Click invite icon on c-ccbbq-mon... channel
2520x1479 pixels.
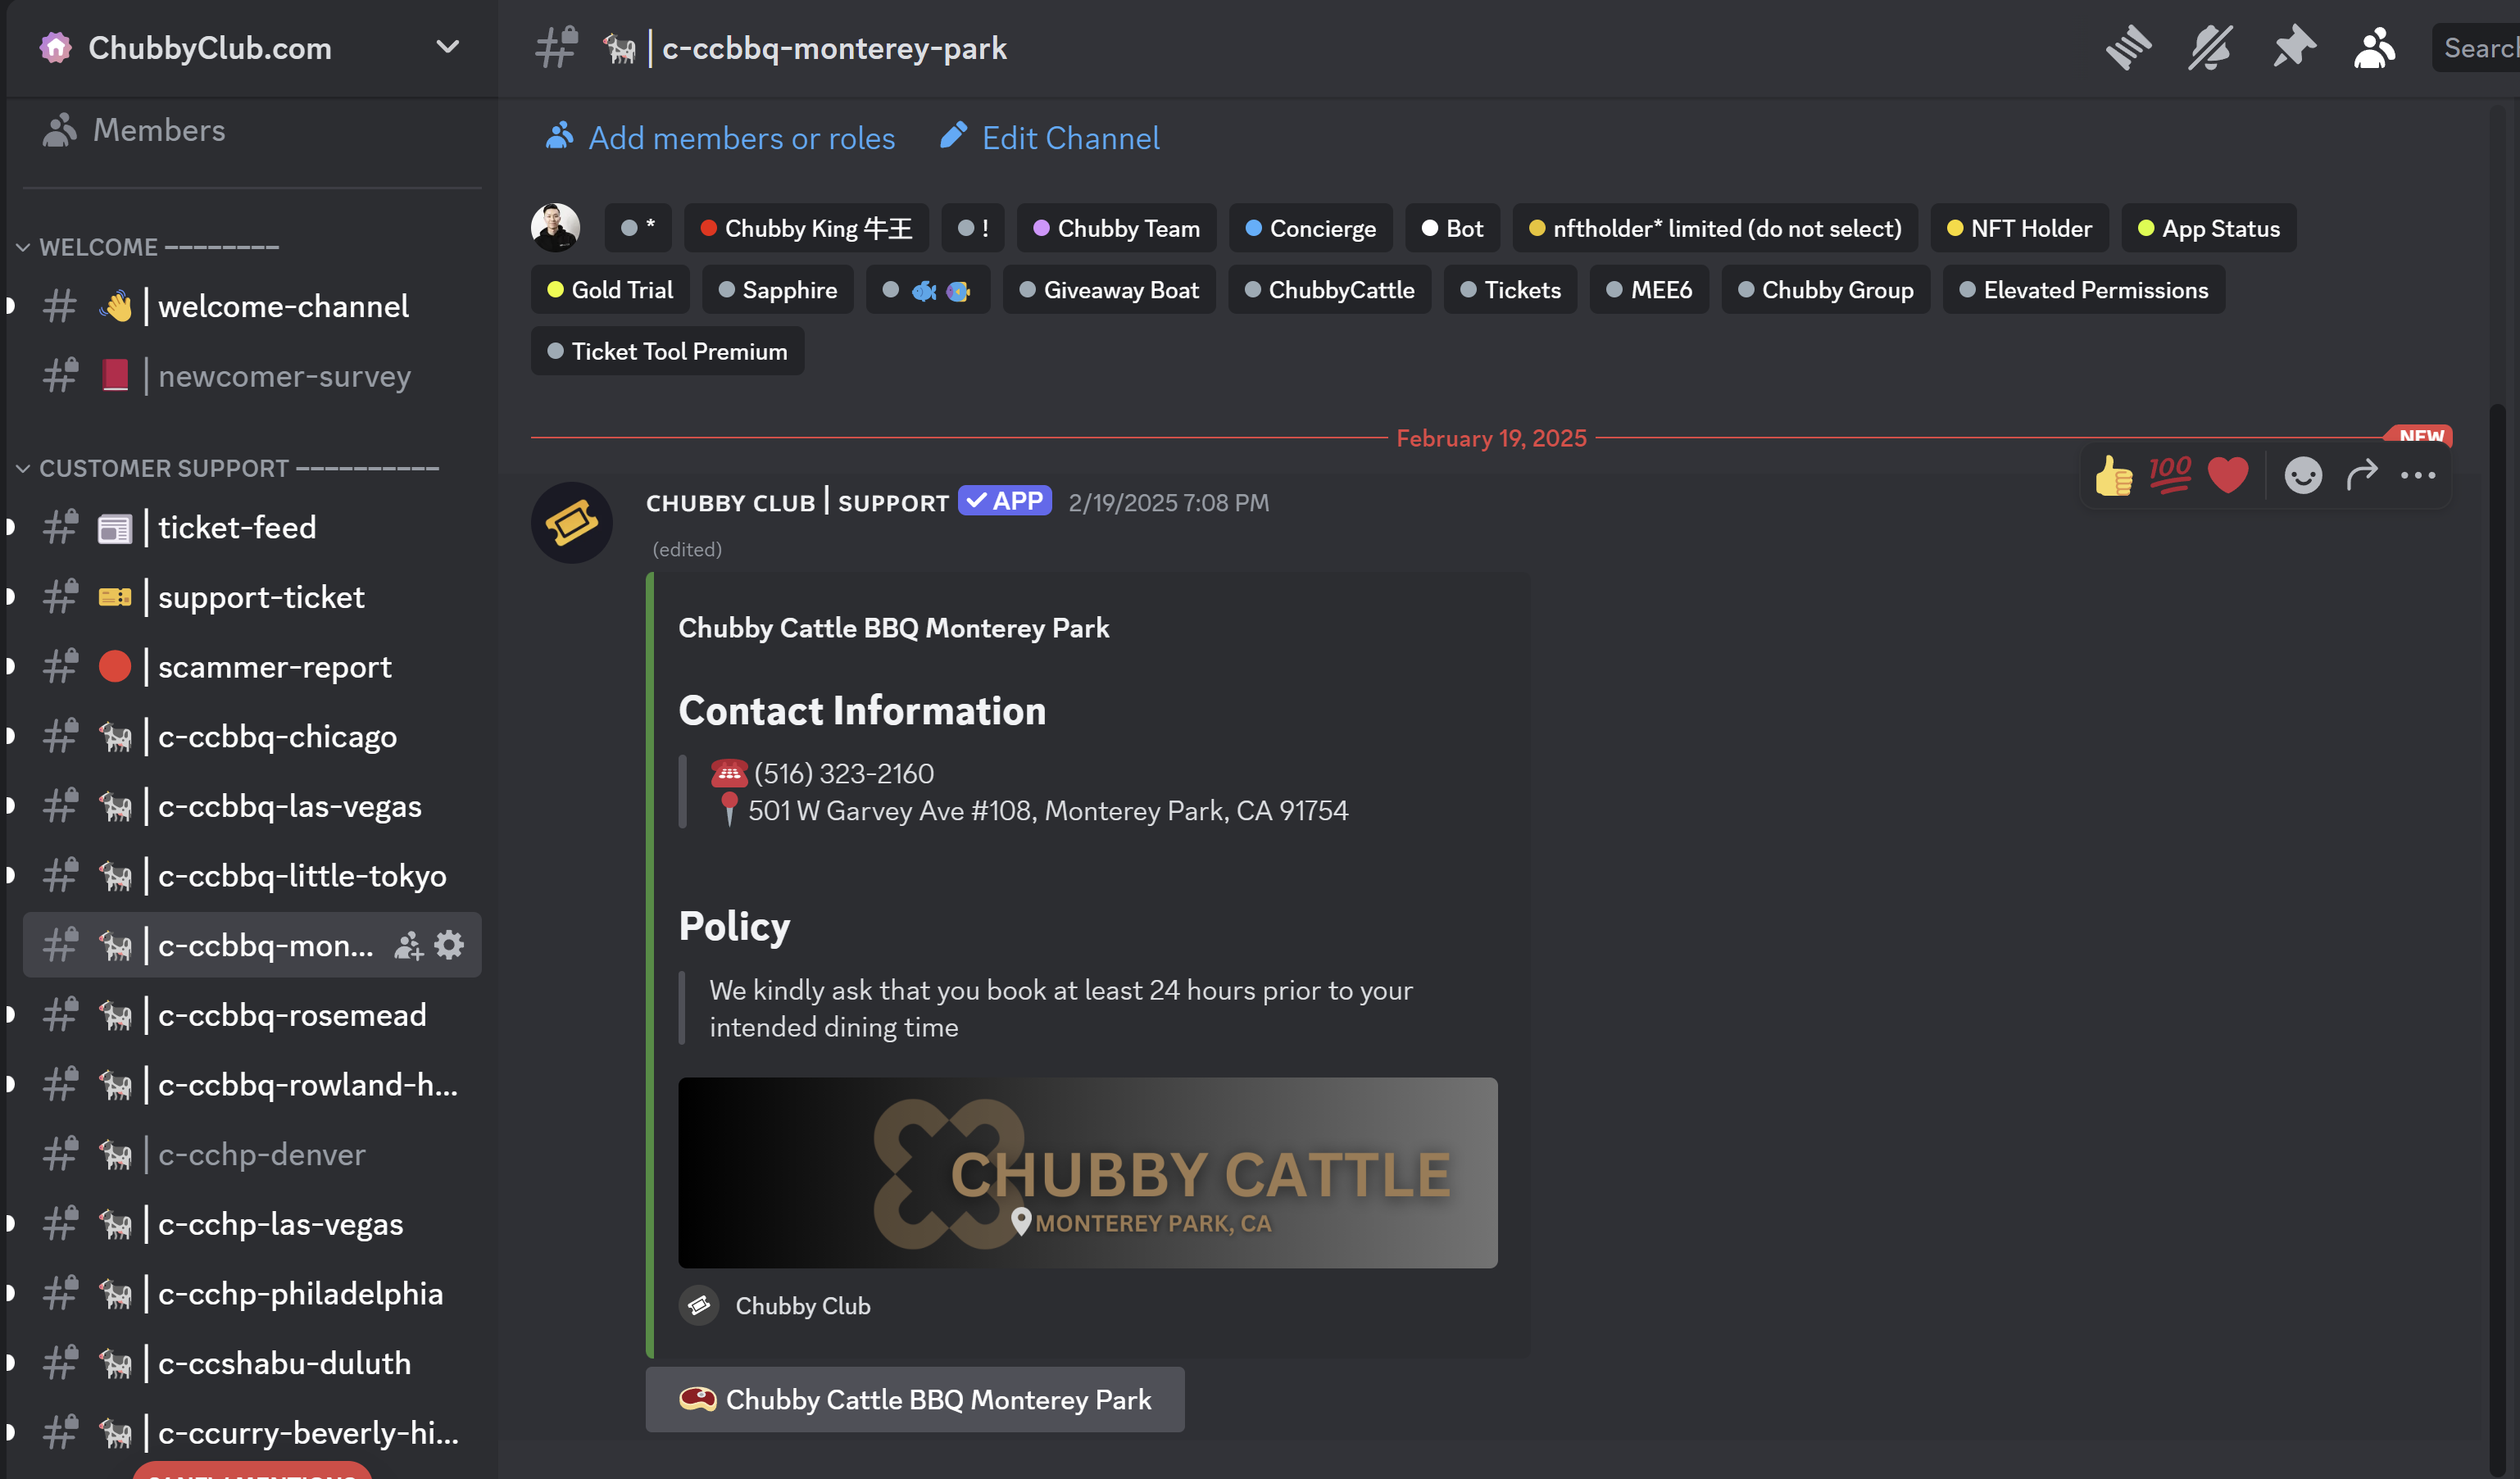click(408, 945)
